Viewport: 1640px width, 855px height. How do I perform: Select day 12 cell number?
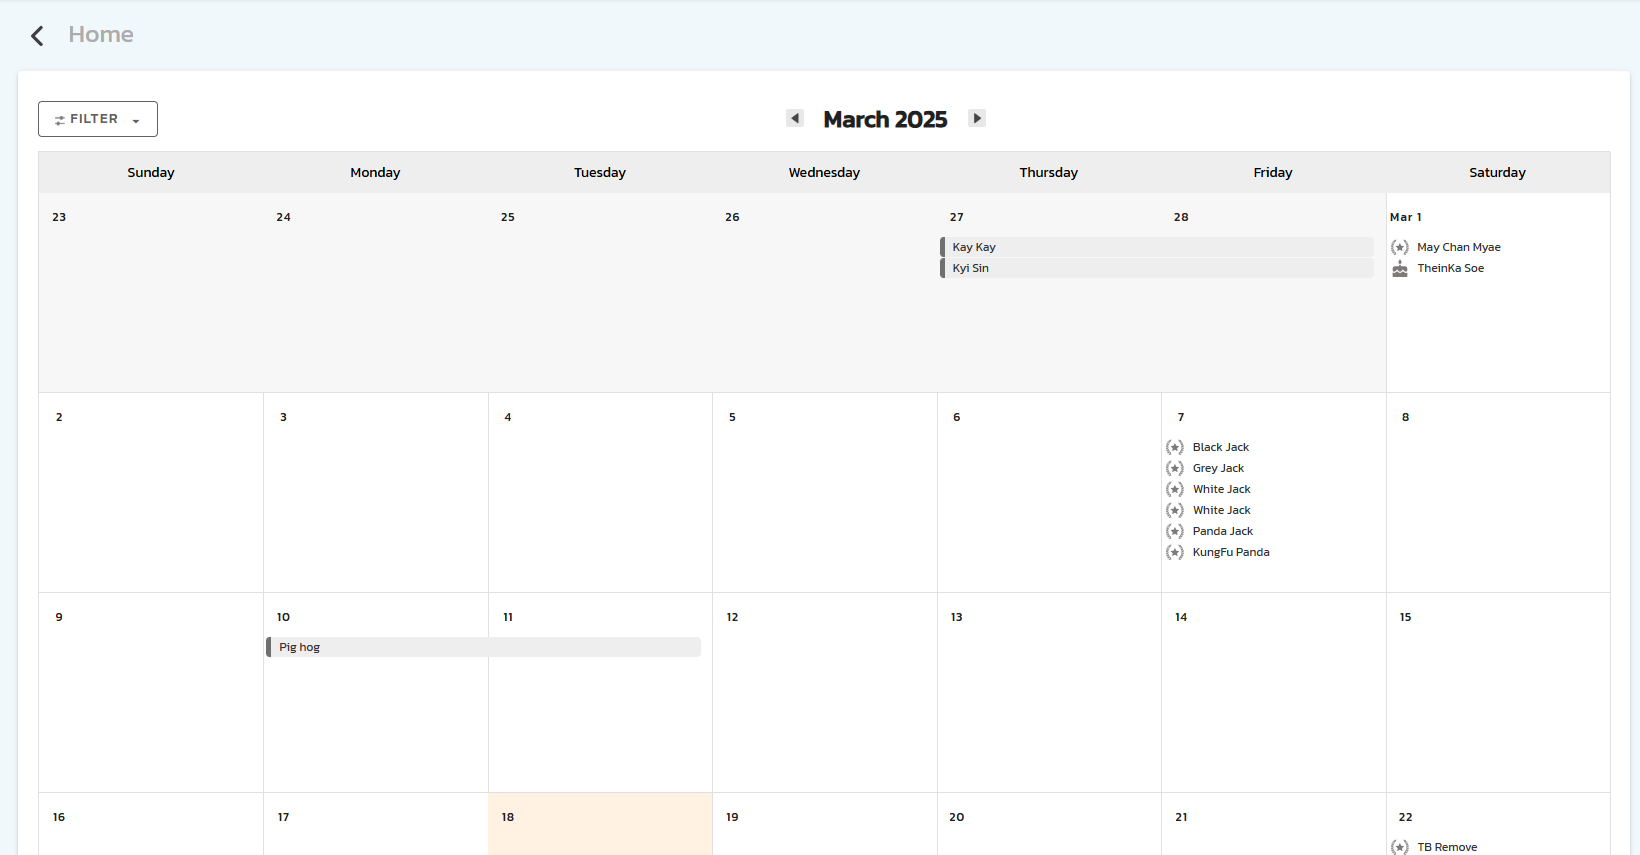pyautogui.click(x=732, y=617)
